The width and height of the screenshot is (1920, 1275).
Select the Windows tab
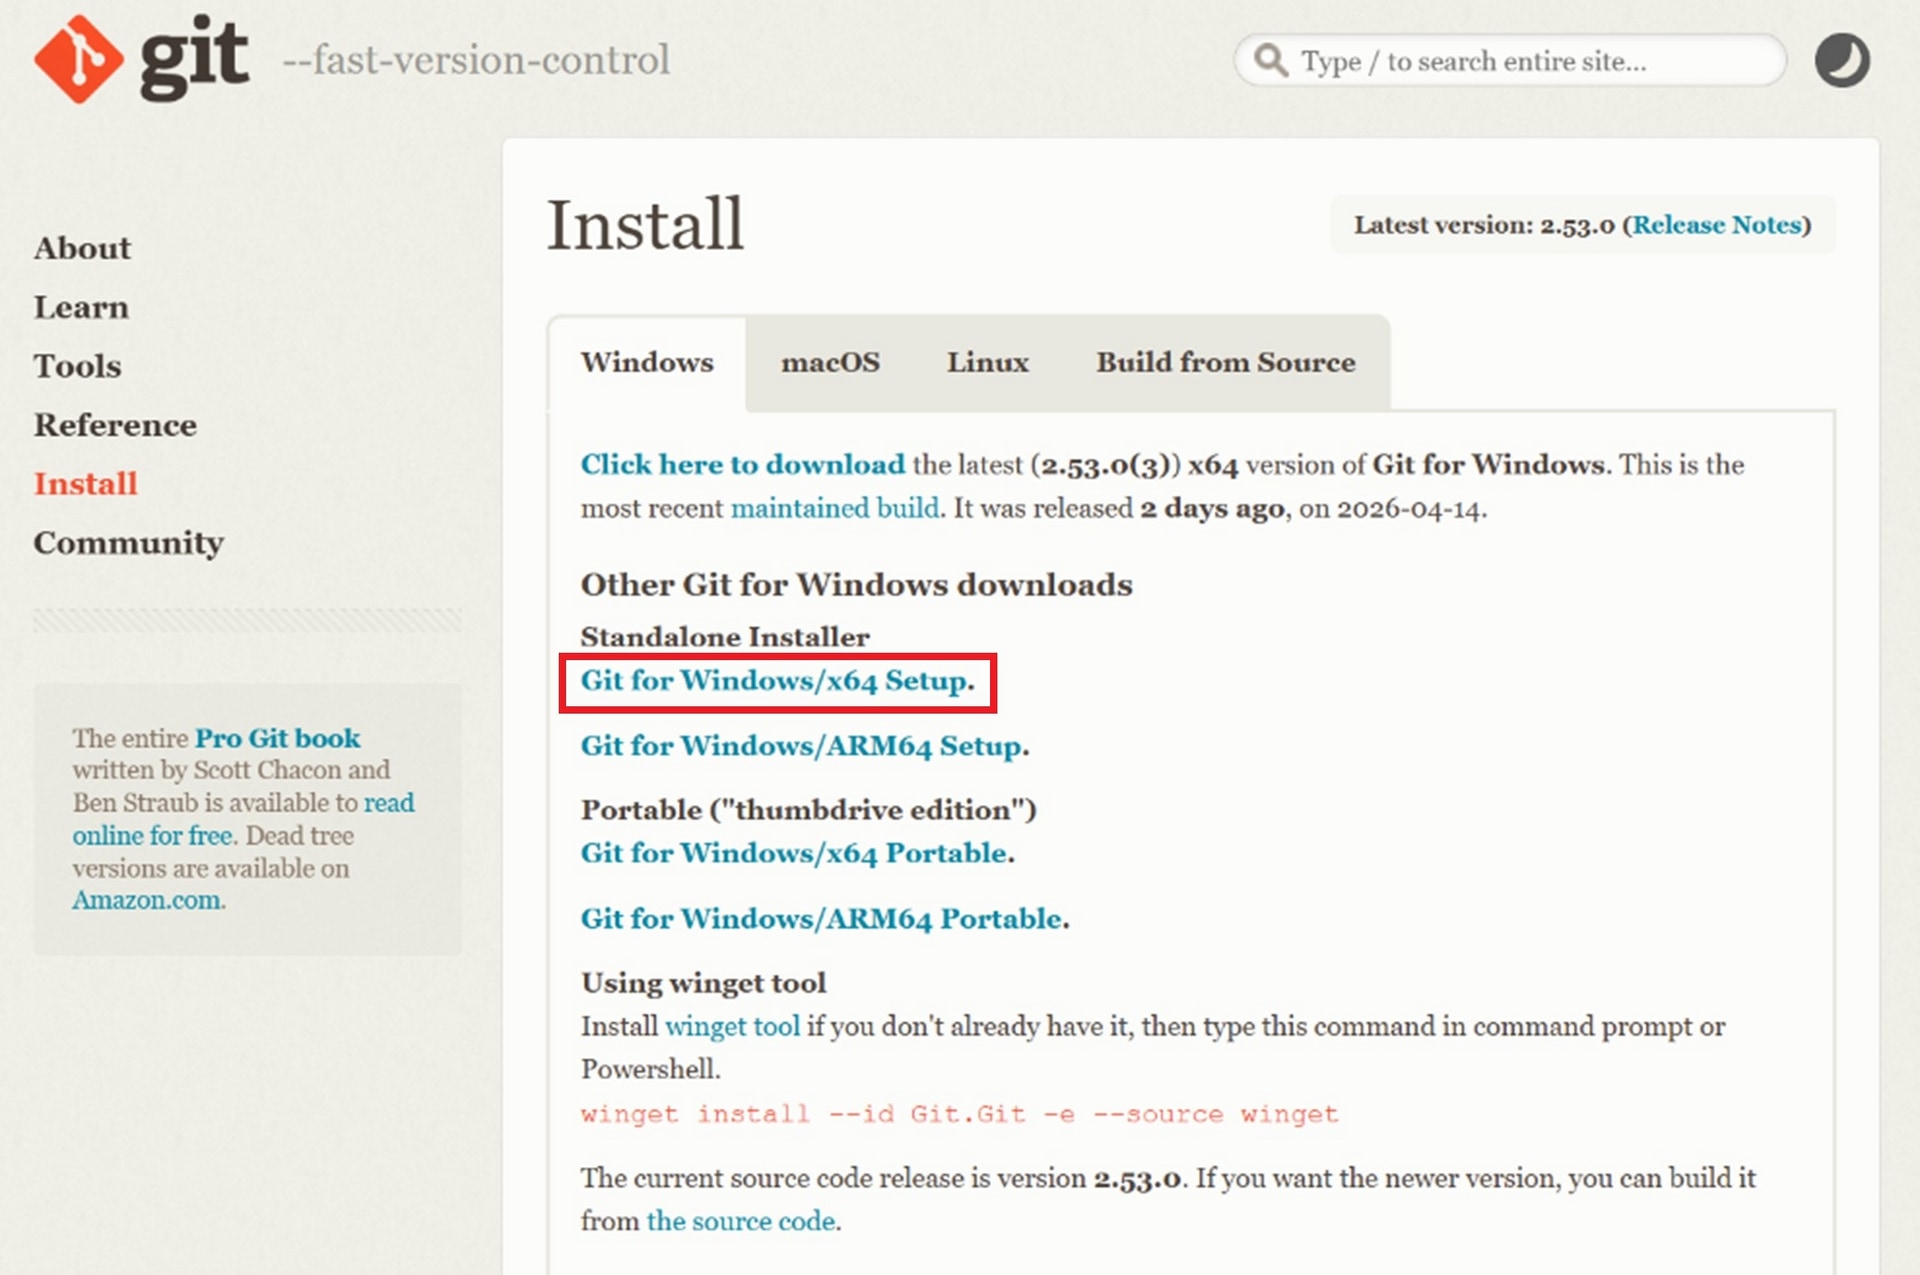click(647, 362)
